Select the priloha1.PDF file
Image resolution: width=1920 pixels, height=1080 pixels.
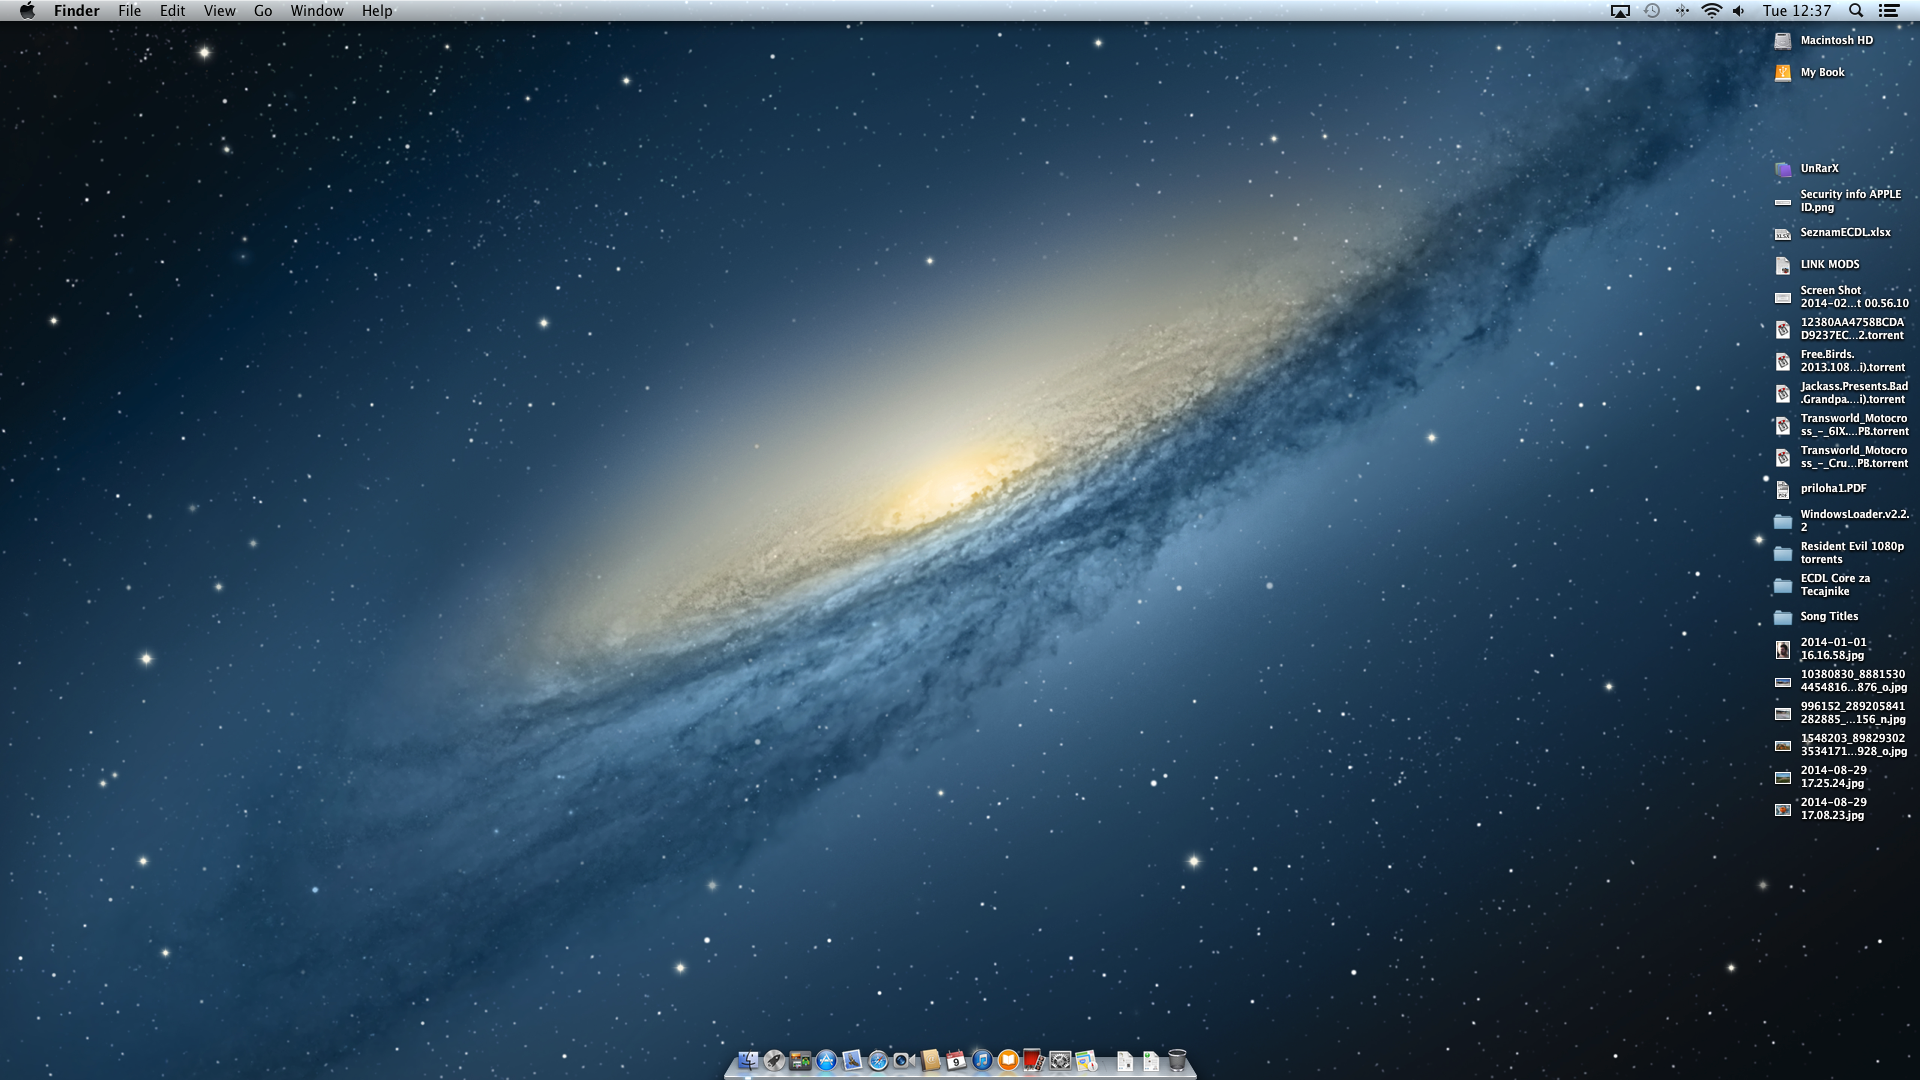1783,489
